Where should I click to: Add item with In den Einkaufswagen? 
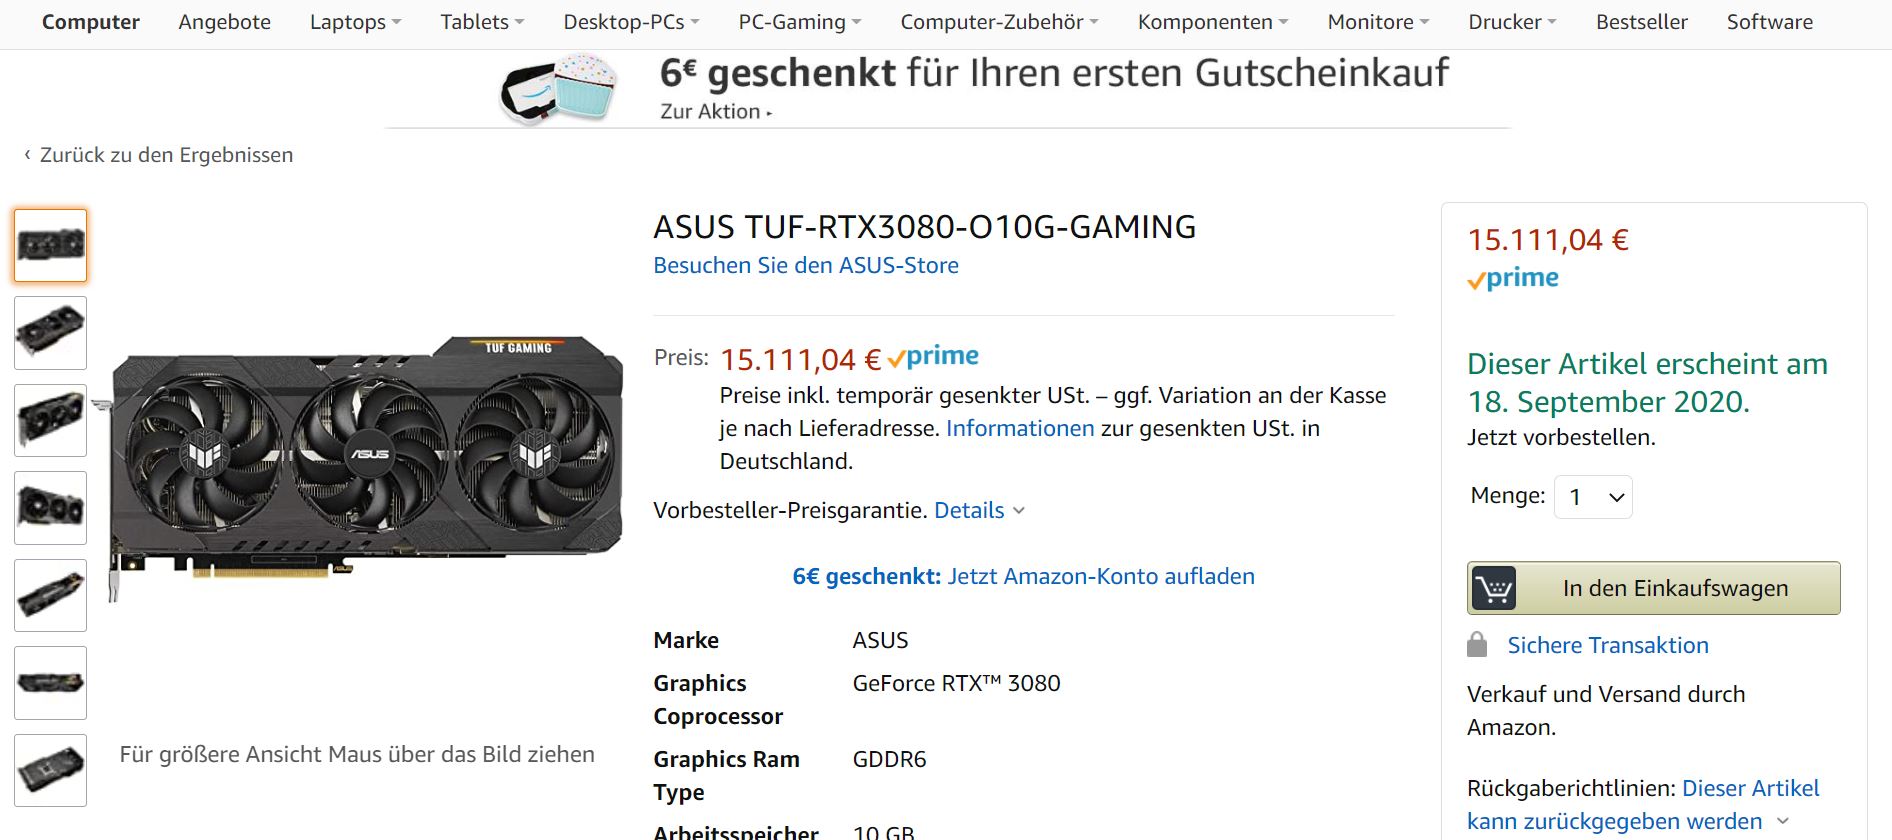tap(1653, 588)
